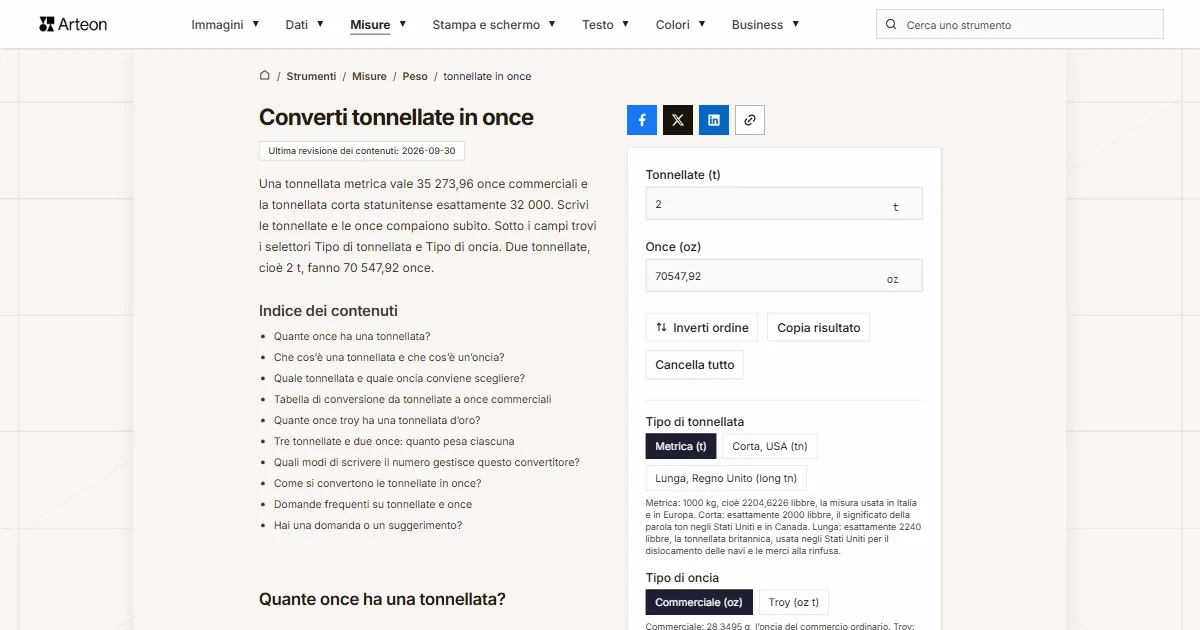Open Domande frequenti su tonnellate e once
Screen dimensions: 1200x630
click(x=373, y=504)
